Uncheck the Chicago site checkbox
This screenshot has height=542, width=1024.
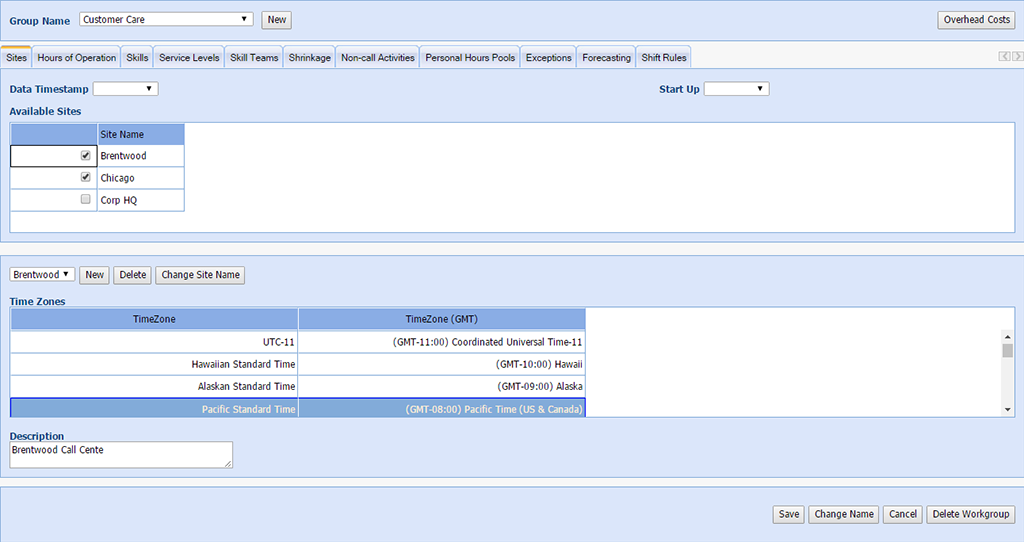click(x=86, y=178)
